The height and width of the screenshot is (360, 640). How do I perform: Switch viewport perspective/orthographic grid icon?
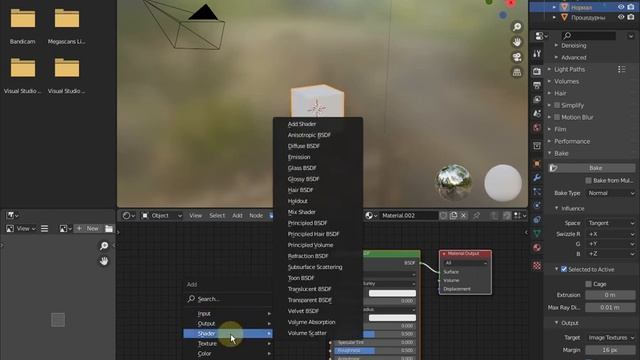coord(517,72)
